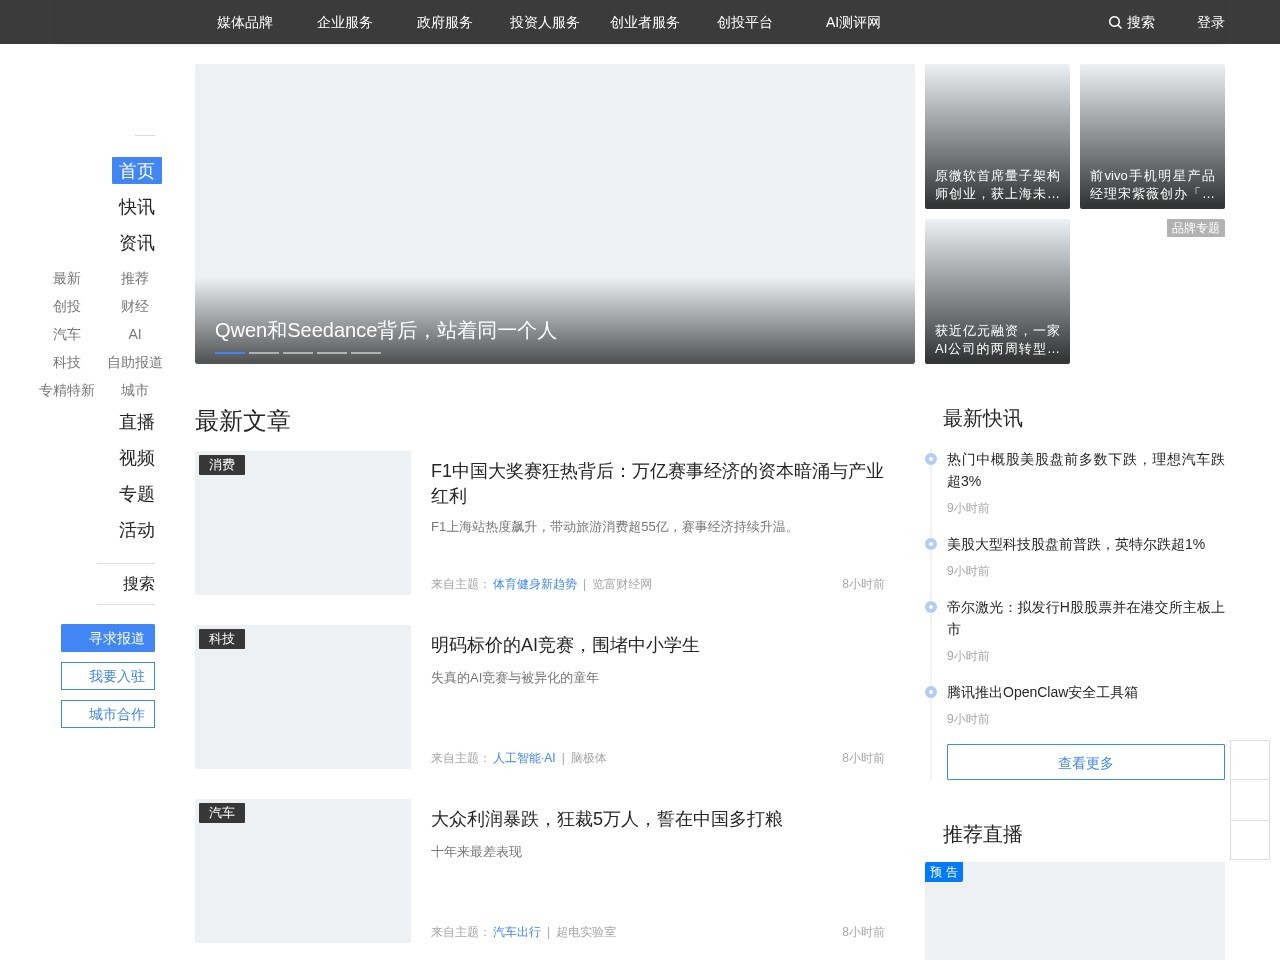Click the 品牌专题 badge

1195,228
